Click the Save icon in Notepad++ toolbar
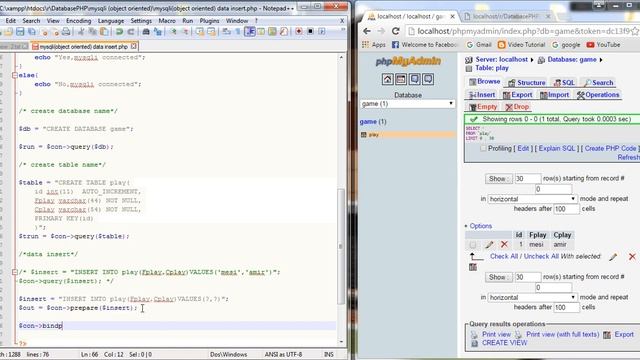 coord(20,32)
